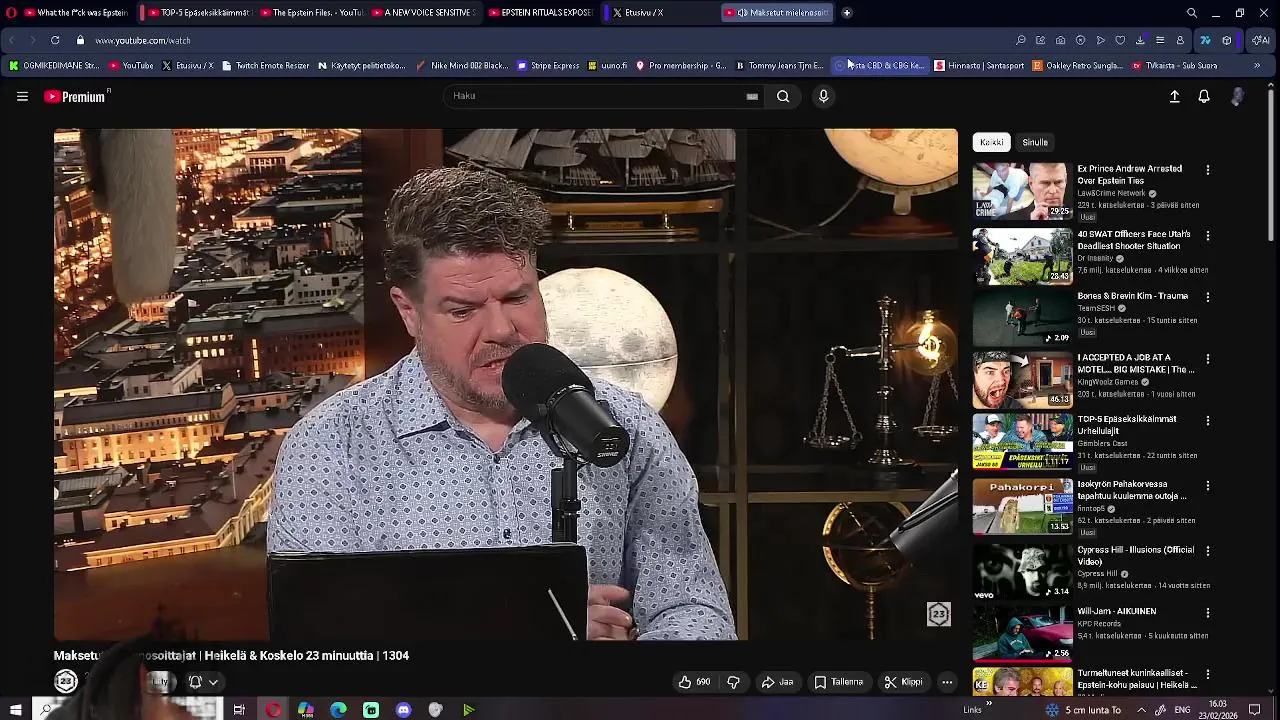Open Opera AI assistant button
This screenshot has height=720, width=1280.
pyautogui.click(x=1261, y=40)
